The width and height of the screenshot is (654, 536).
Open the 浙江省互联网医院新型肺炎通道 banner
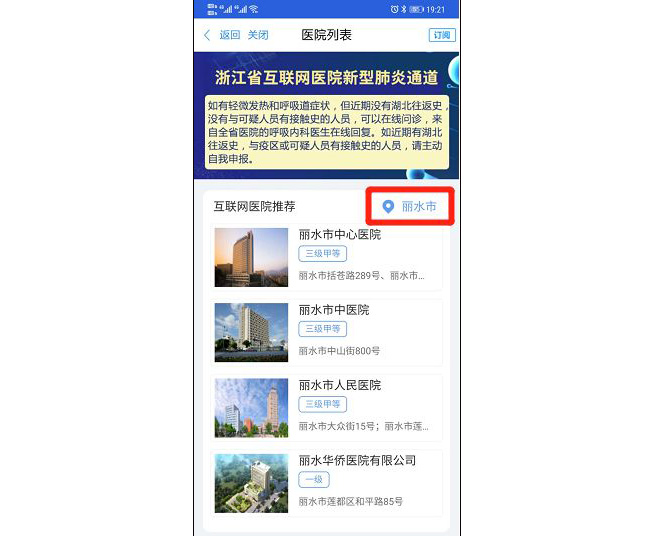(x=326, y=115)
